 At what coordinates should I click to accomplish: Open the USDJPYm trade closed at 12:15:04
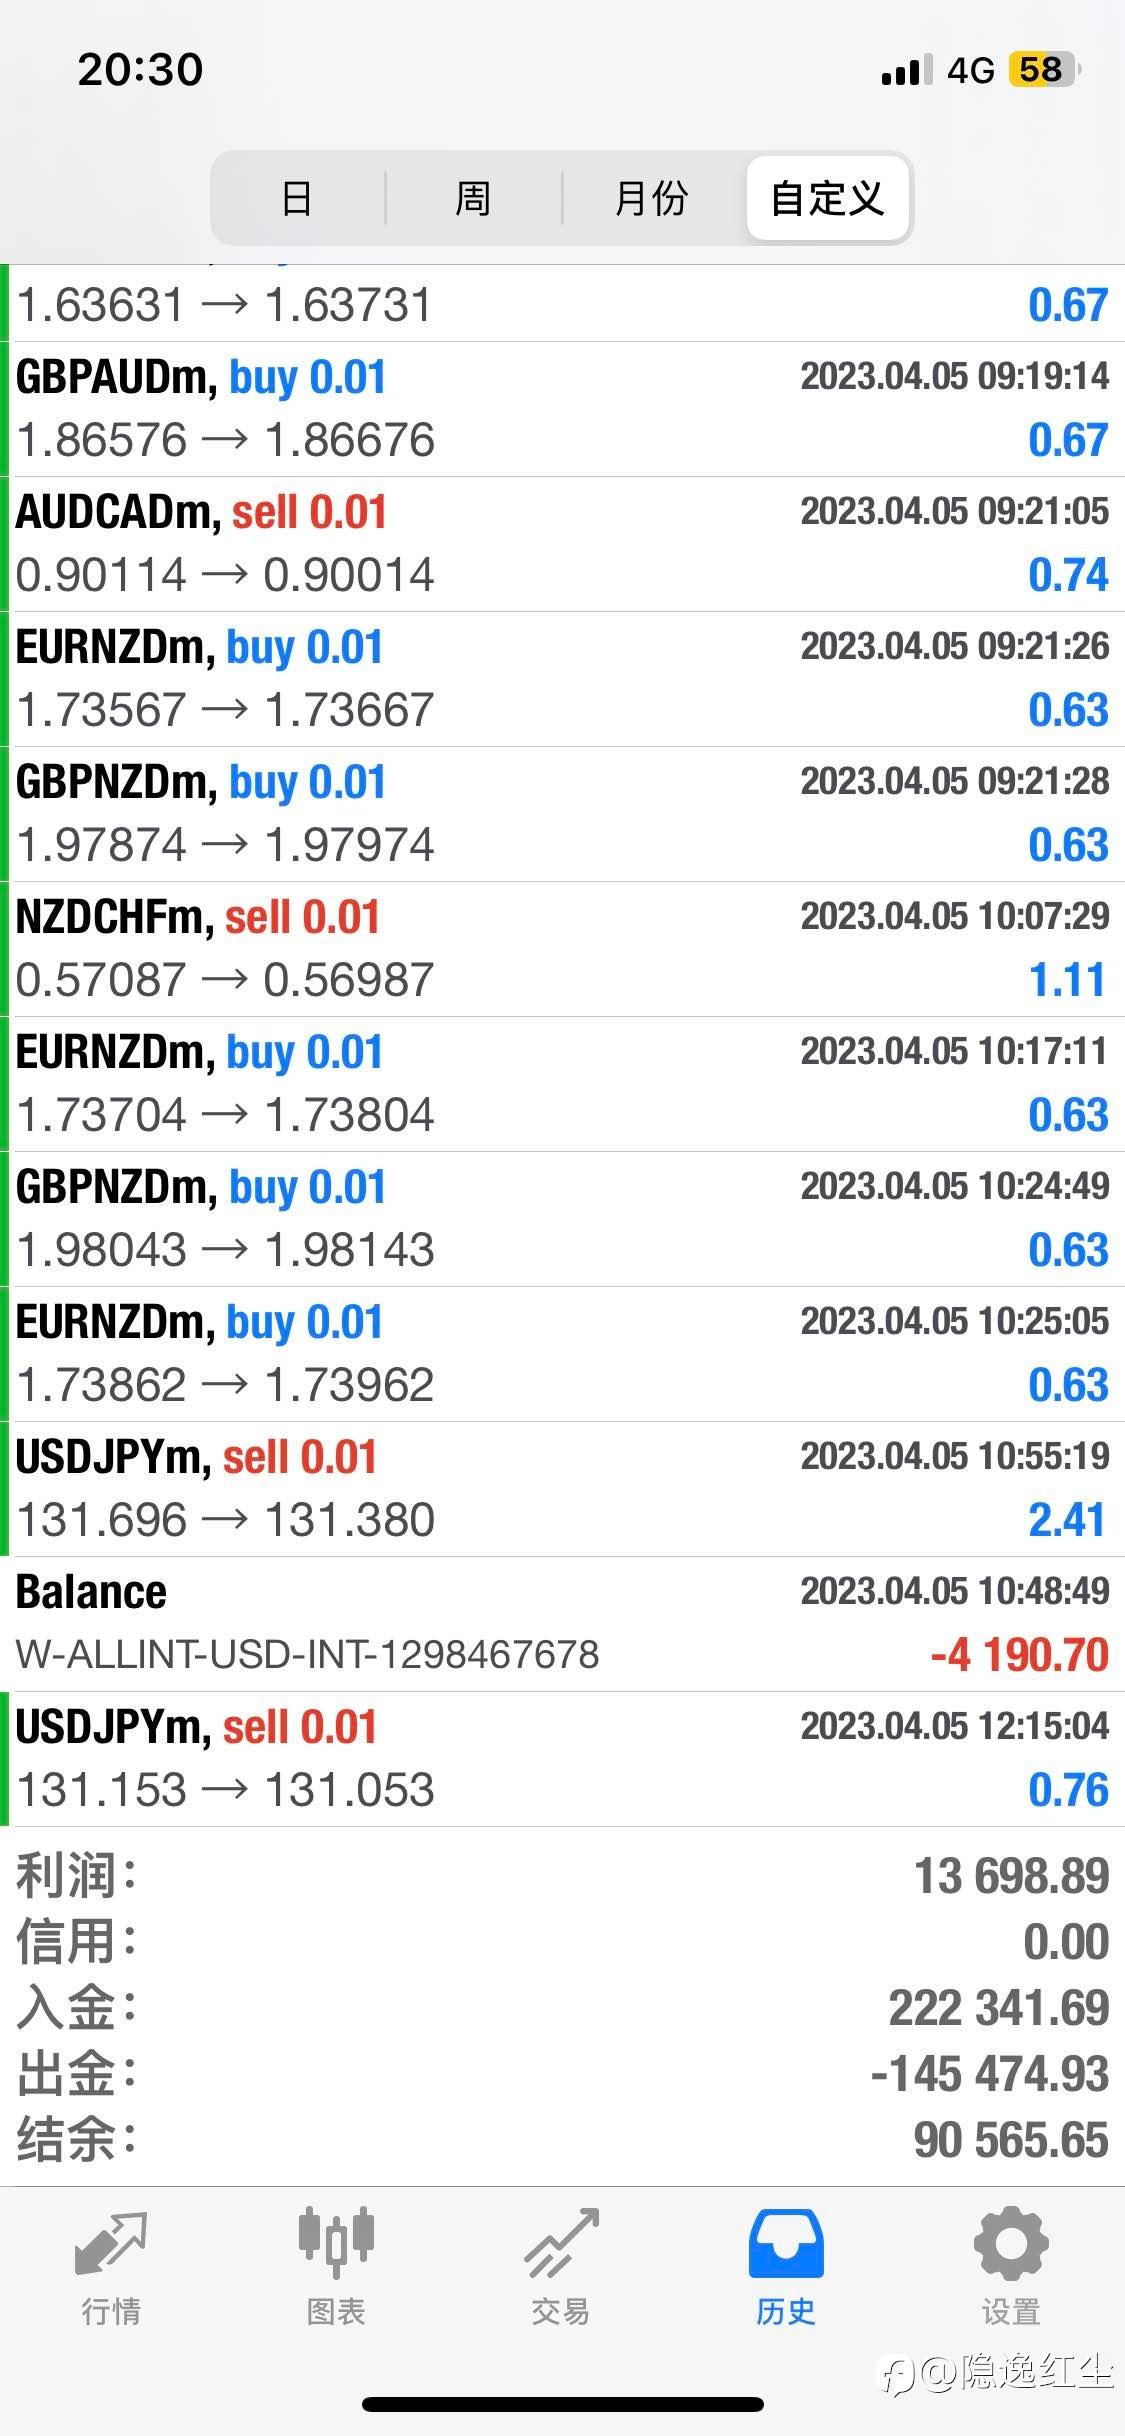click(x=562, y=1759)
